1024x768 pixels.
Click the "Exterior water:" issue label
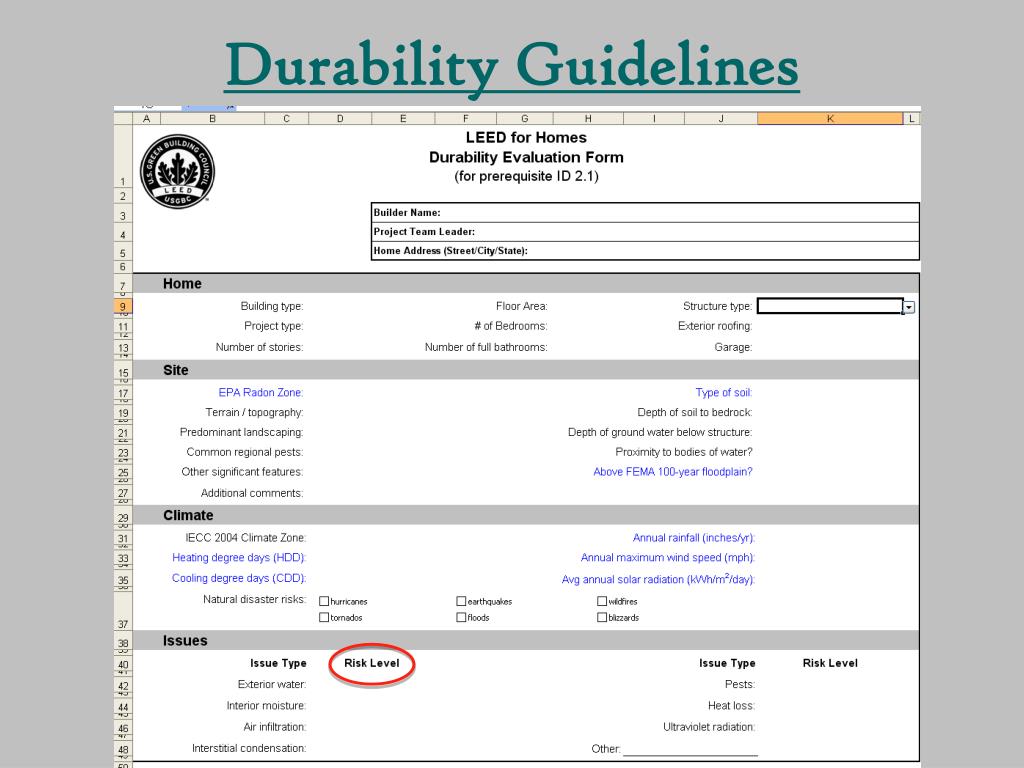tap(272, 684)
